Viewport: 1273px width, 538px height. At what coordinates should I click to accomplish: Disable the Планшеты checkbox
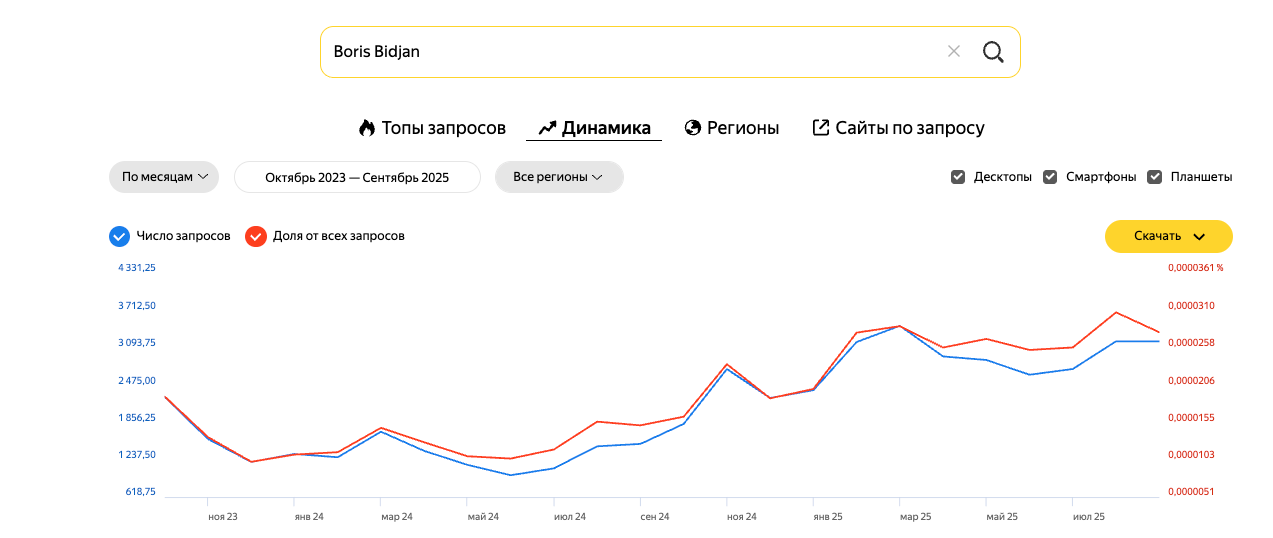click(1154, 177)
